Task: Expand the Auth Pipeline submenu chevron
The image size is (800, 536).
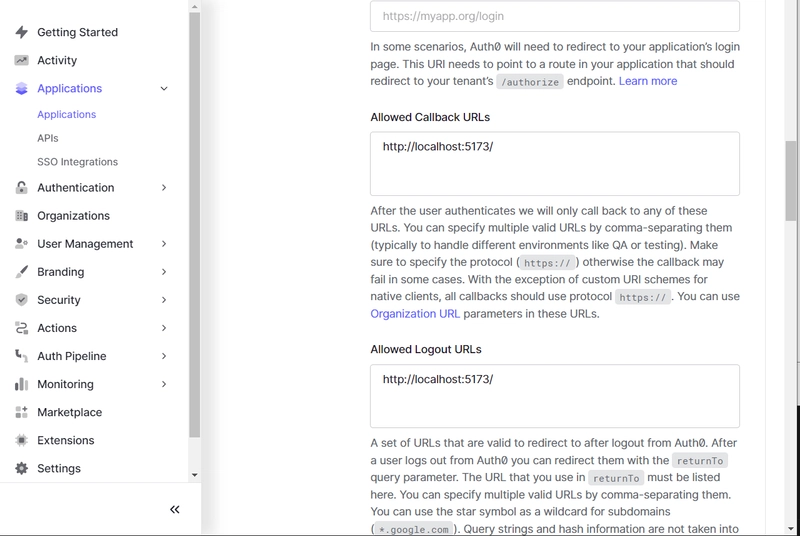Action: click(164, 356)
